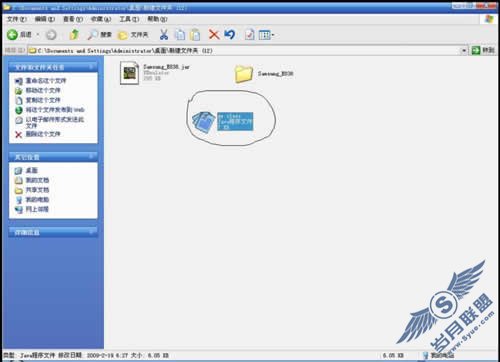The height and width of the screenshot is (362, 500).
Task: Select the Samsung_B938 folder
Action: 264,74
